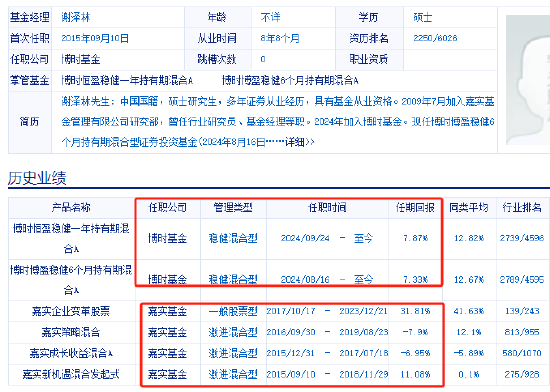Click the manager portrait photo

coord(528,80)
